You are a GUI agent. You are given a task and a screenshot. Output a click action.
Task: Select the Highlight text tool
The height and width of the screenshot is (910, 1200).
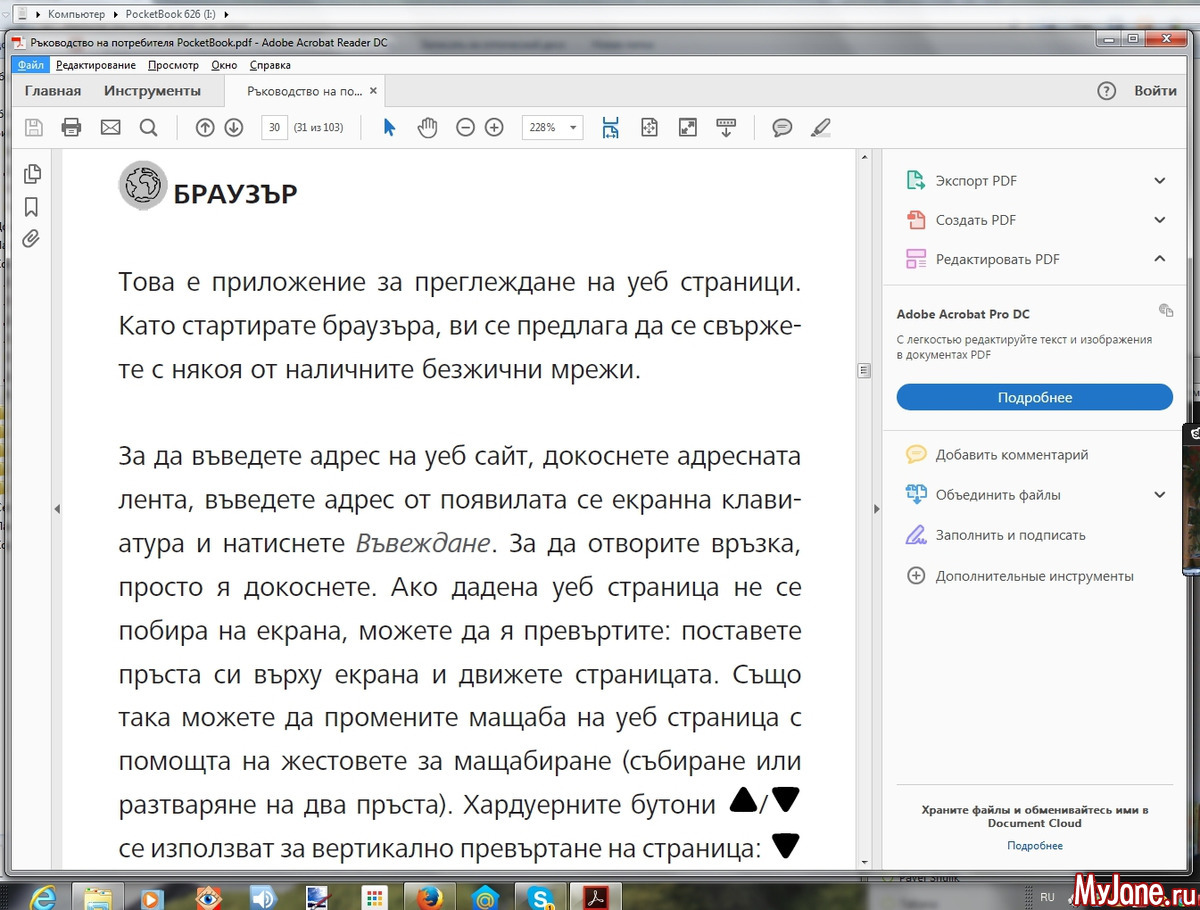click(x=820, y=128)
